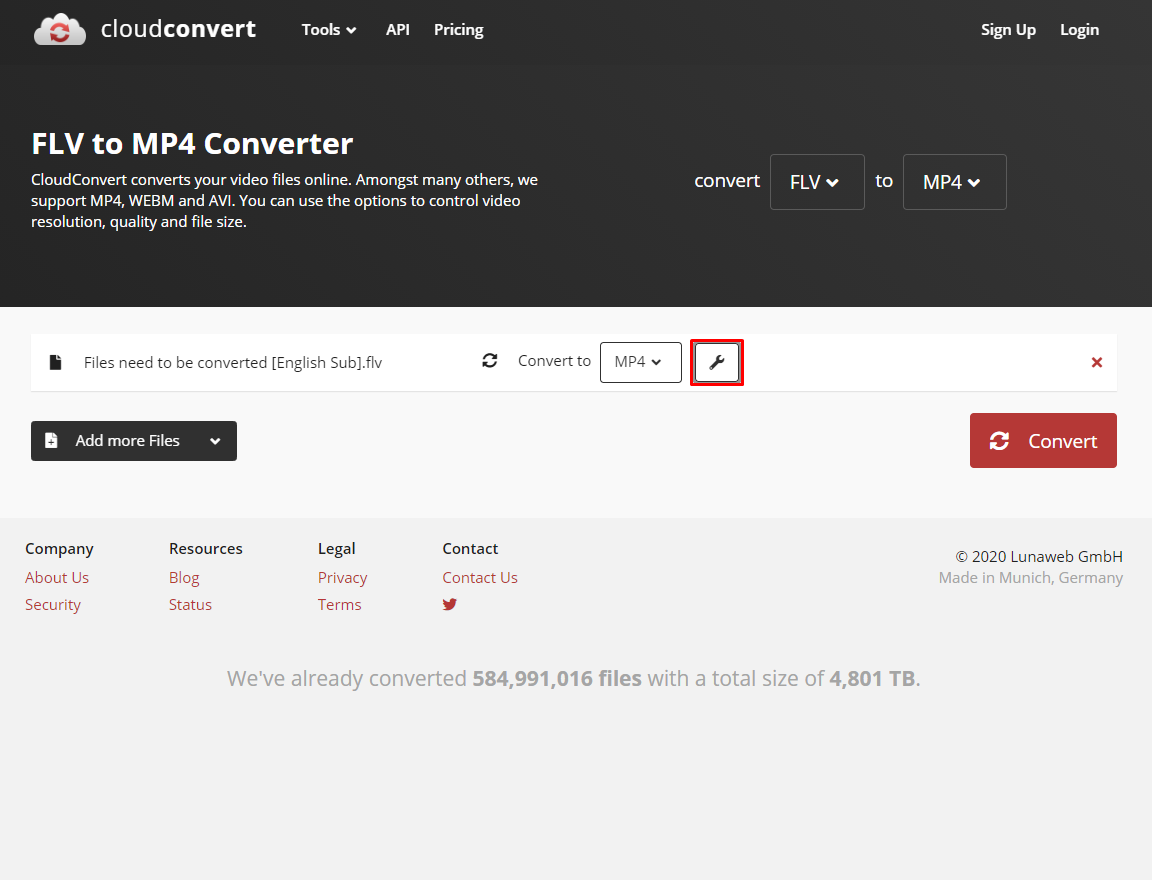The image size is (1152, 880).
Task: Click the 'Made in Munich, Germany' text
Action: point(1031,578)
